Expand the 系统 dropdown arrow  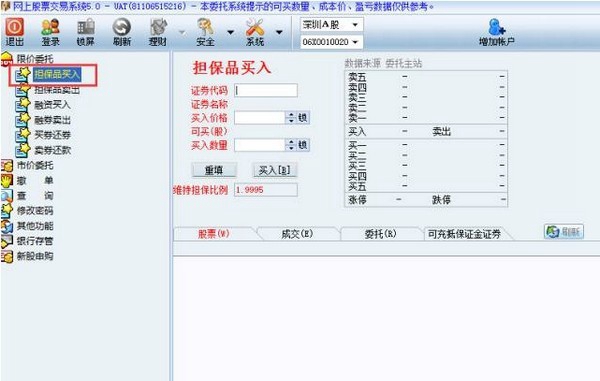(x=279, y=33)
